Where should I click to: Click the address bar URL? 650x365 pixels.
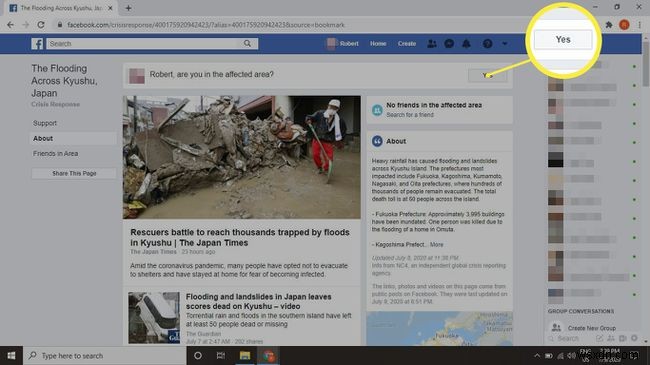point(206,25)
